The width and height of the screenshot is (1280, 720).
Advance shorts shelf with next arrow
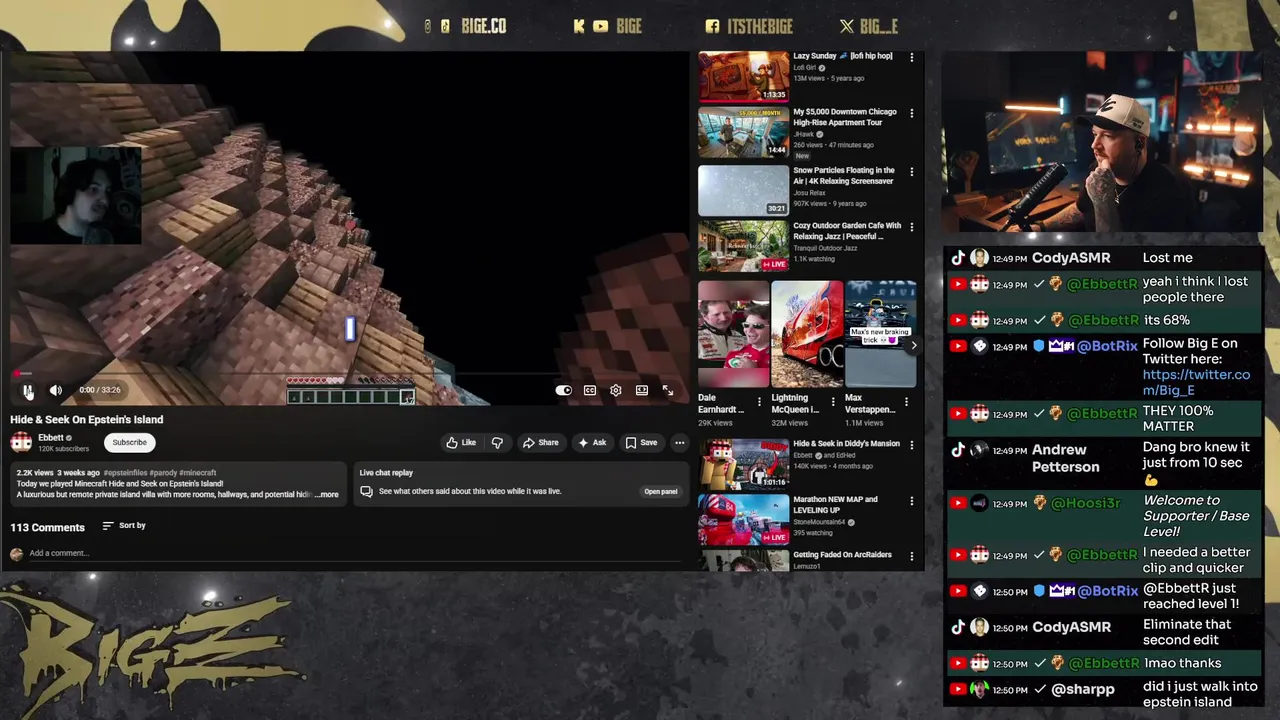click(x=912, y=346)
